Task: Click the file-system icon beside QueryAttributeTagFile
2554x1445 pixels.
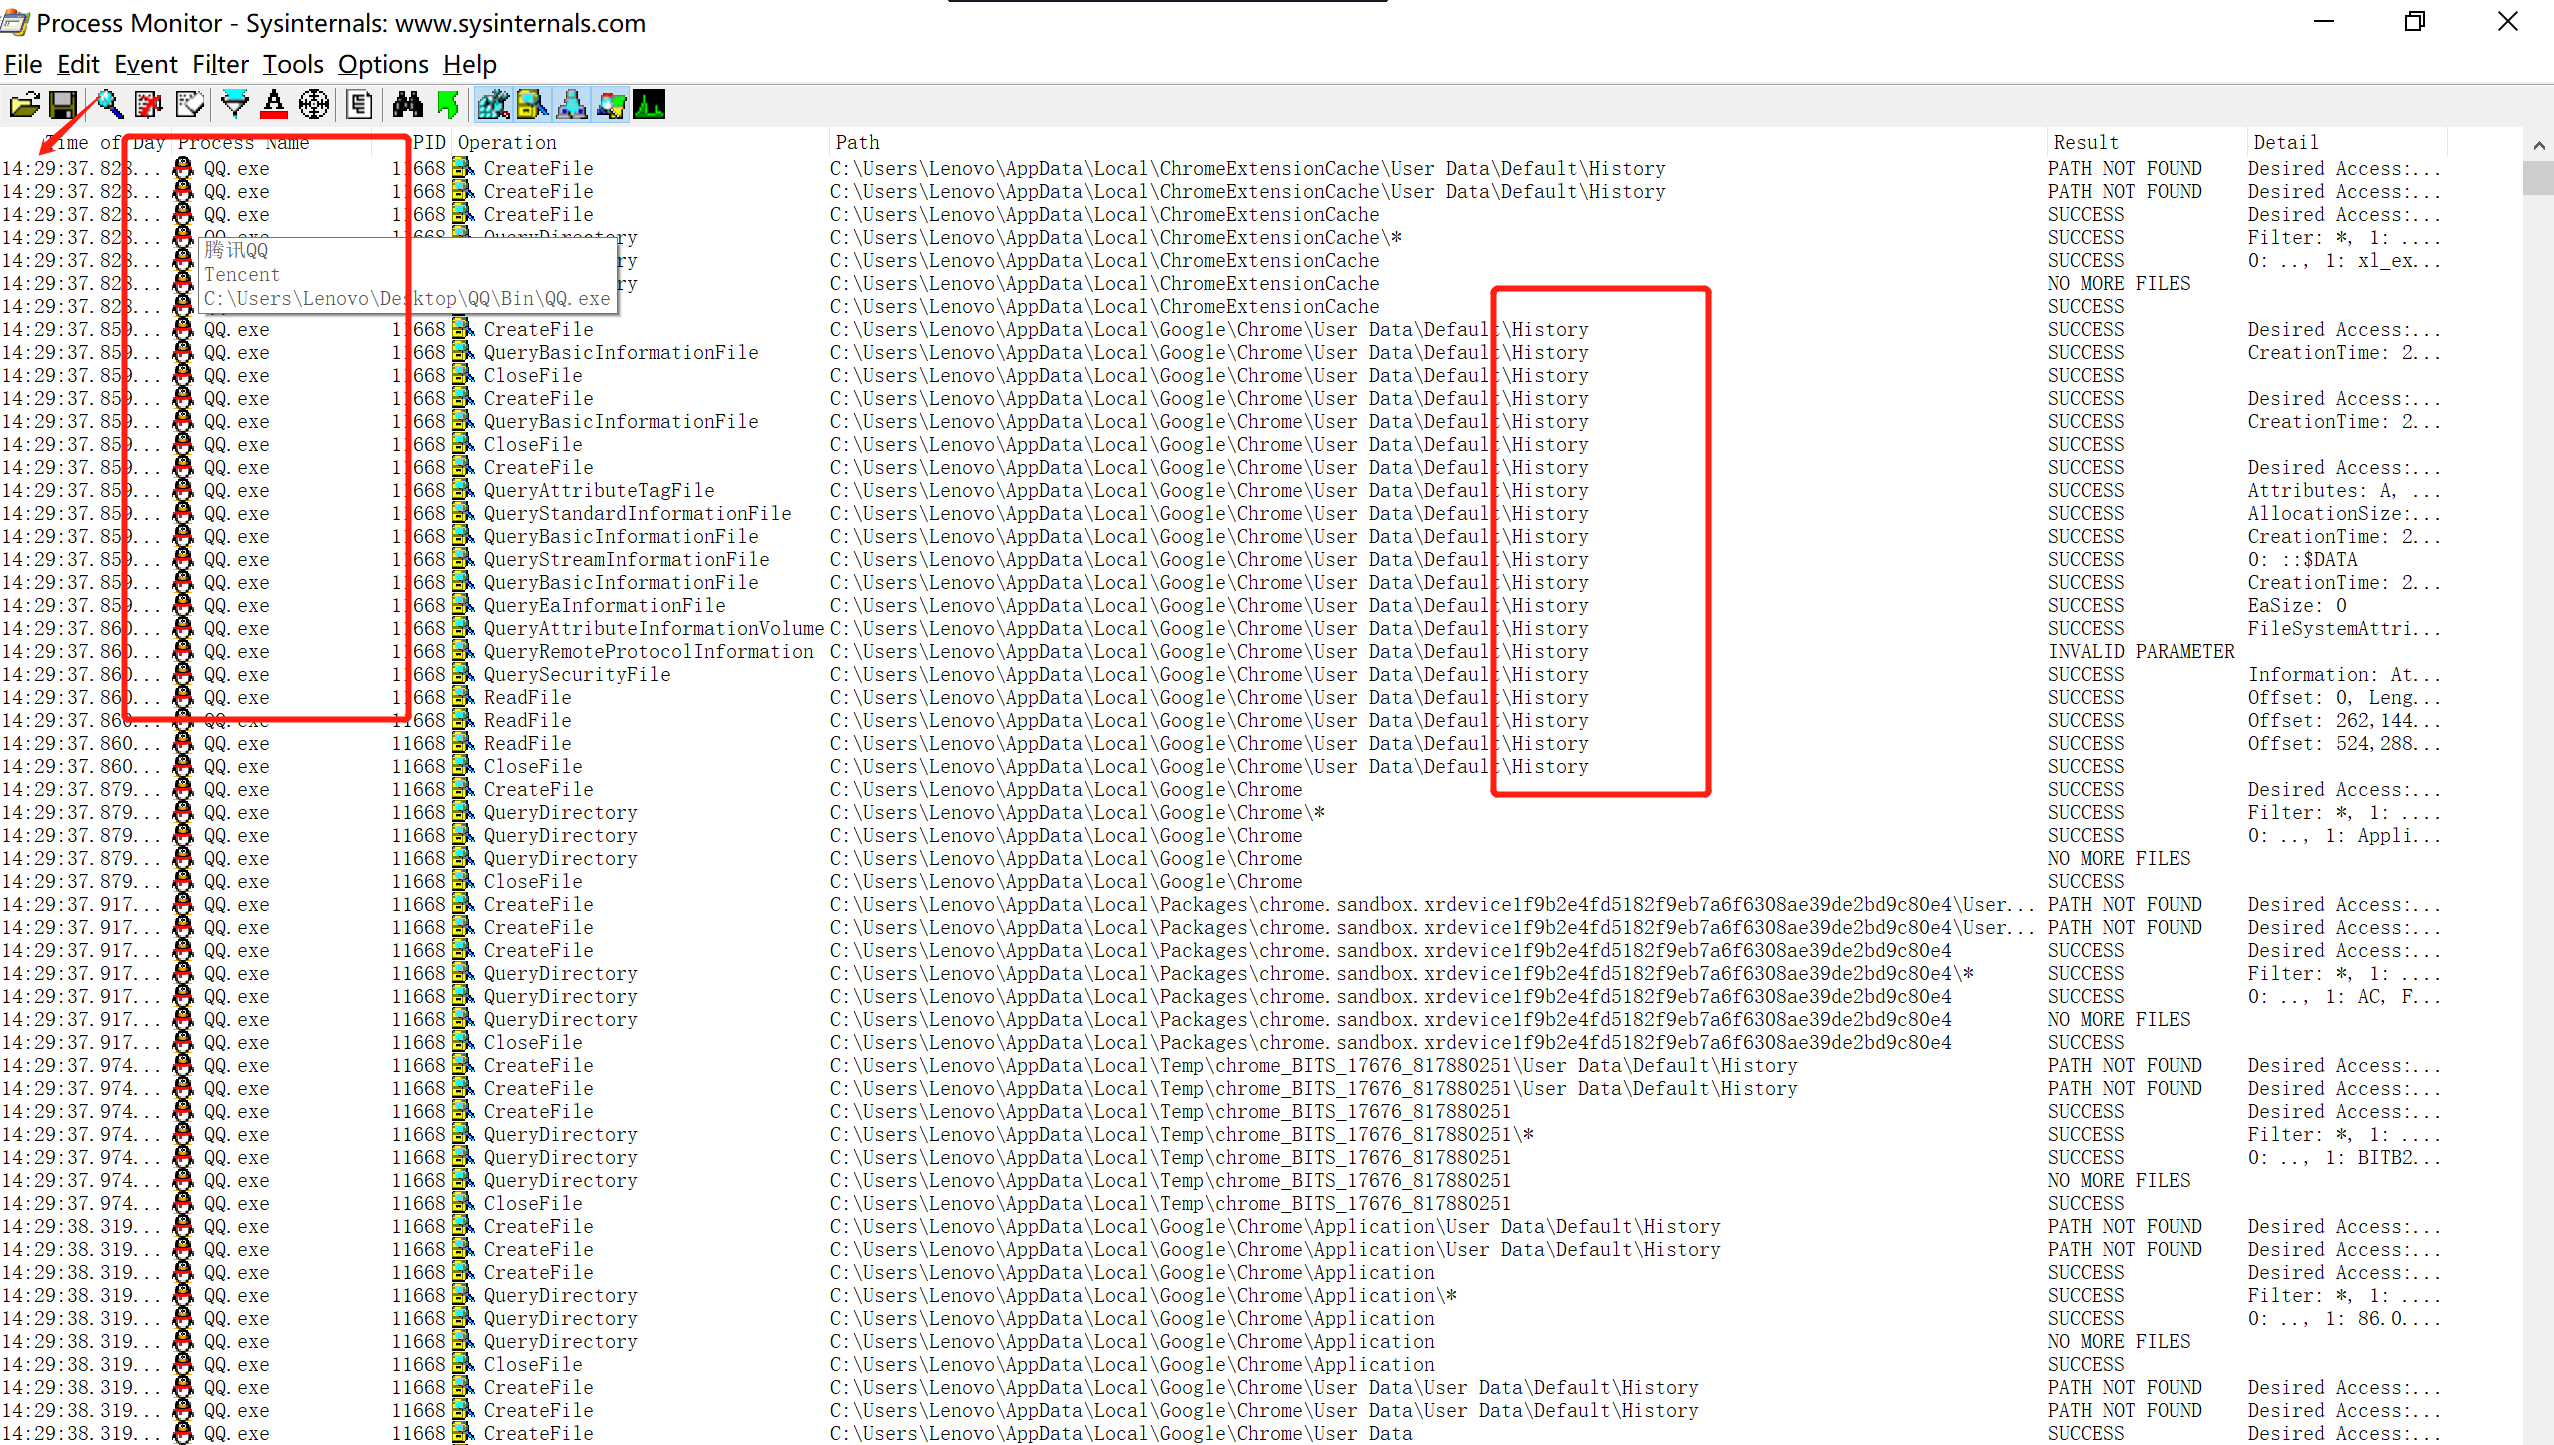Action: click(x=462, y=490)
